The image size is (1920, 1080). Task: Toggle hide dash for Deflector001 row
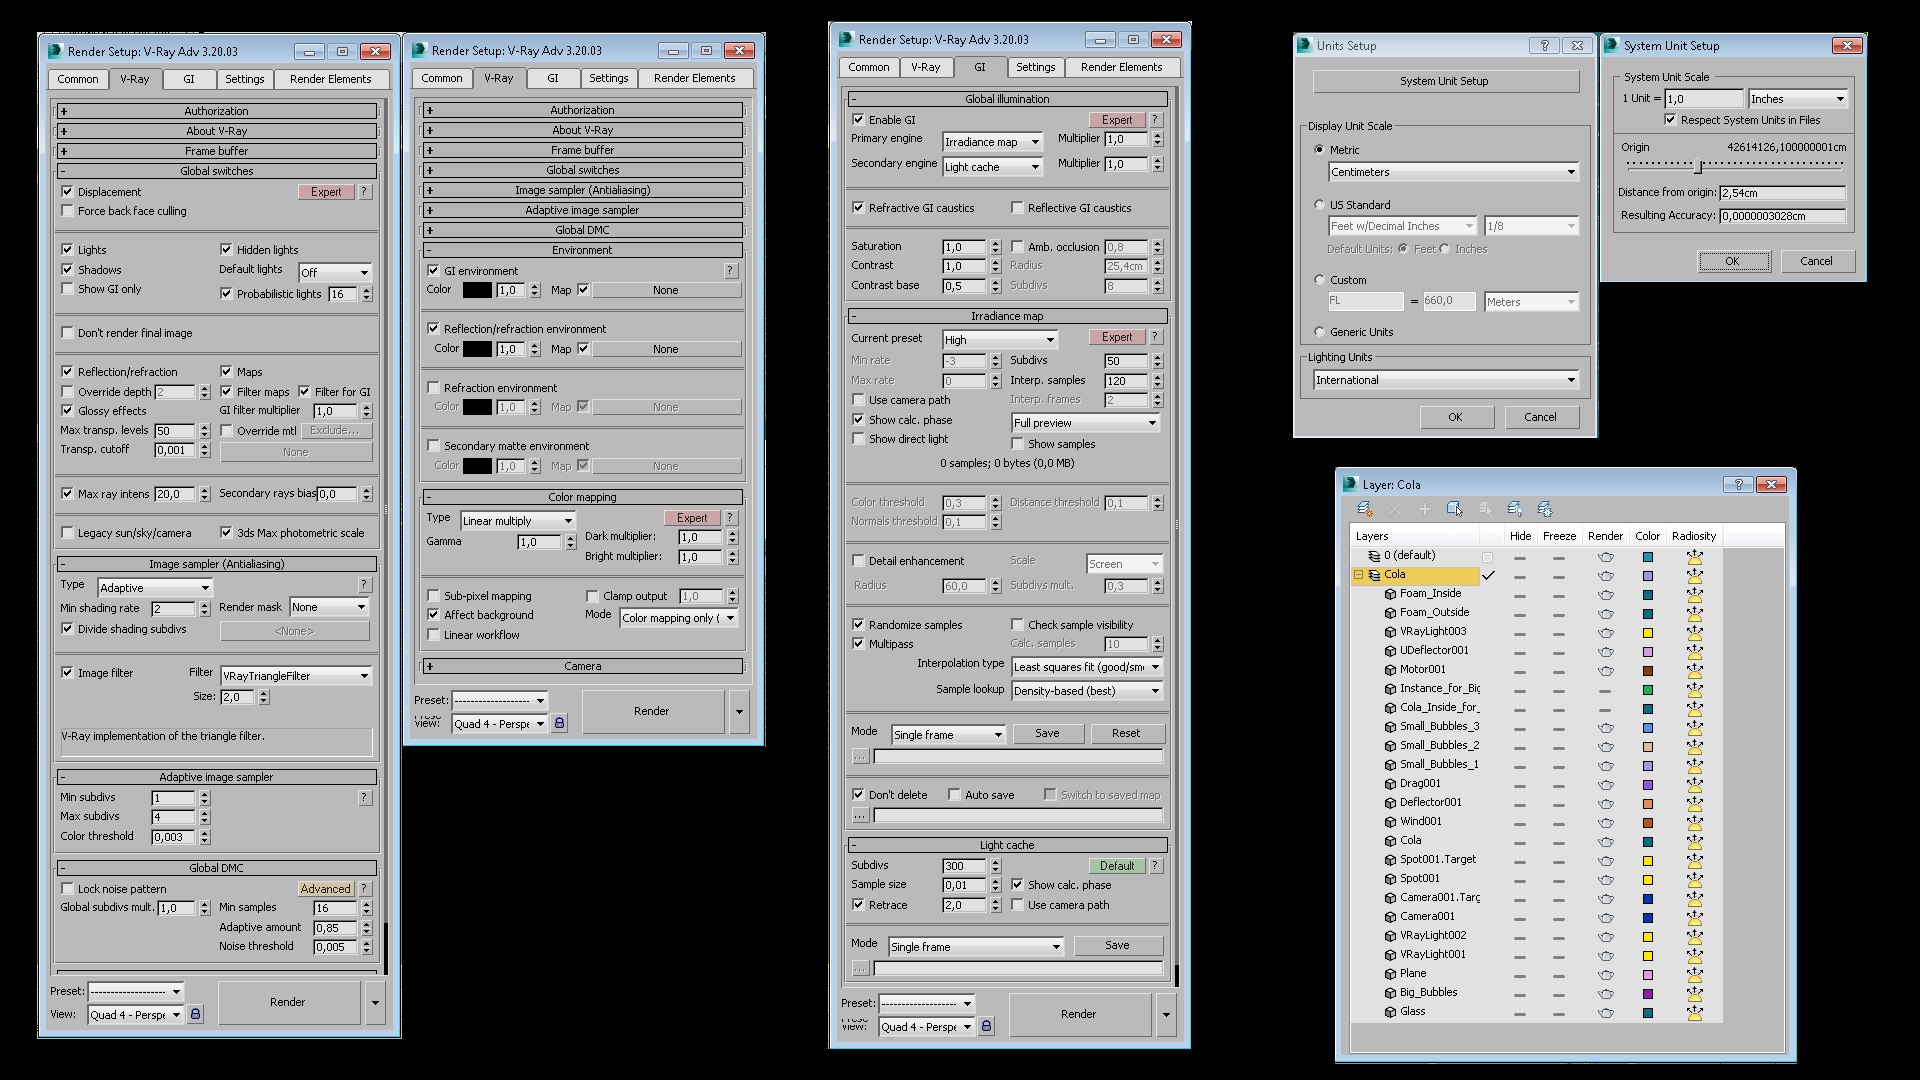pos(1520,803)
